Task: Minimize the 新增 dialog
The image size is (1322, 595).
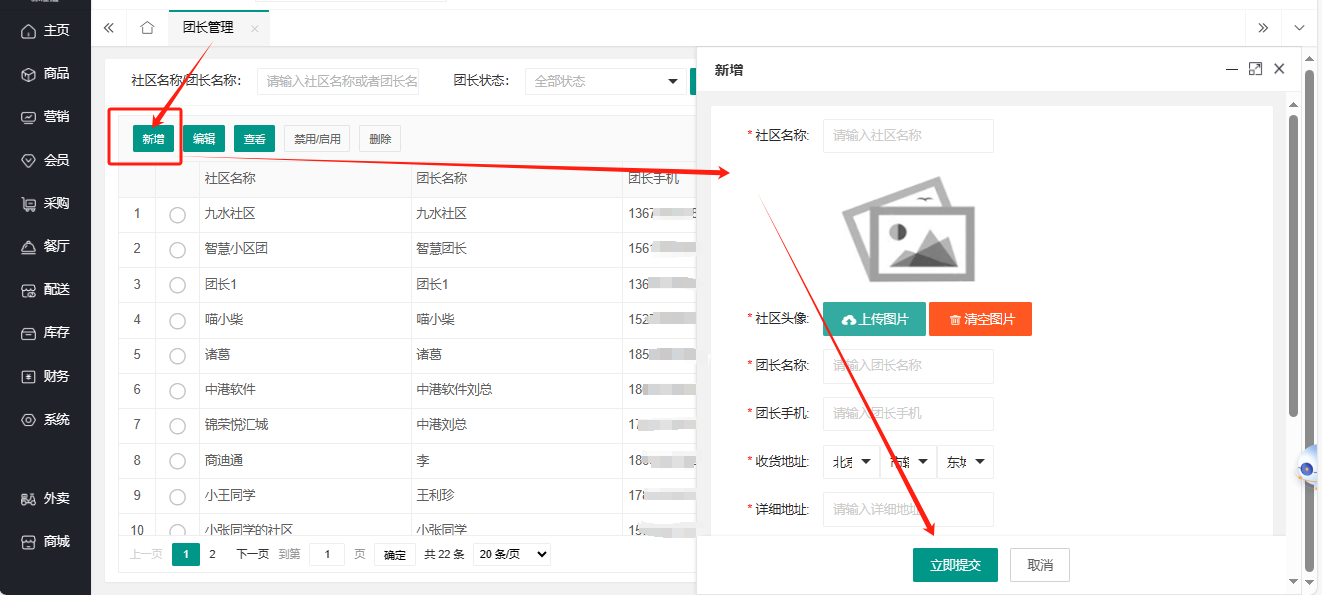Action: (1232, 69)
